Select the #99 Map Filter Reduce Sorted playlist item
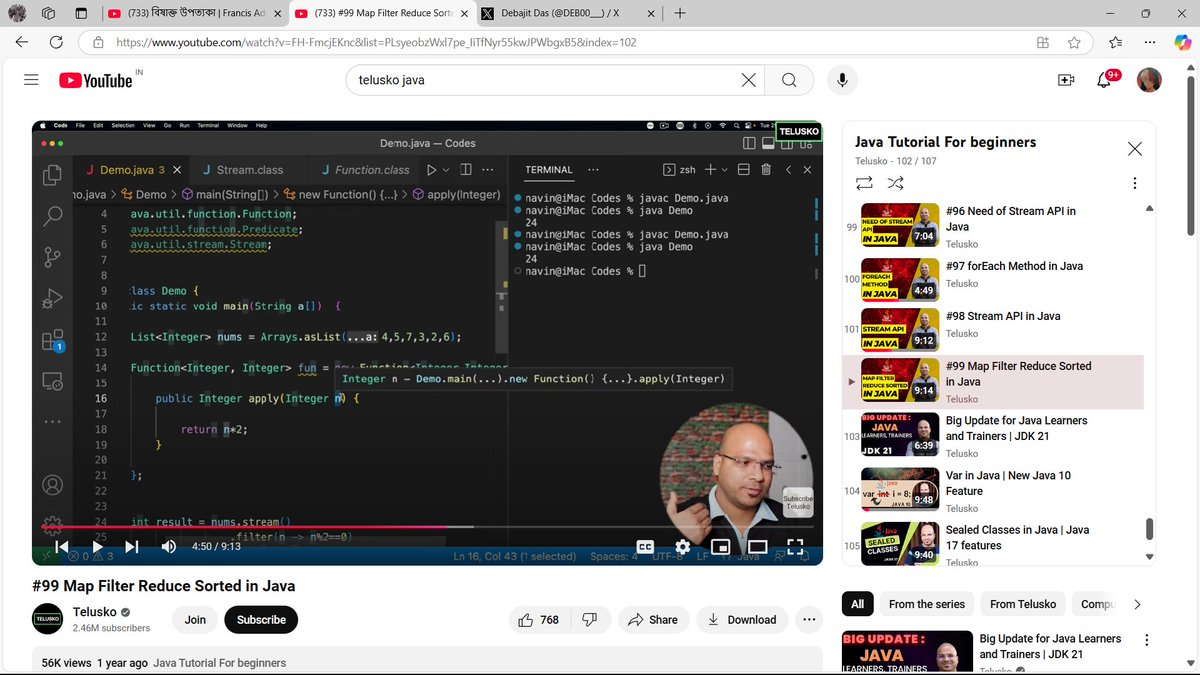The width and height of the screenshot is (1200, 675). pyautogui.click(x=992, y=382)
